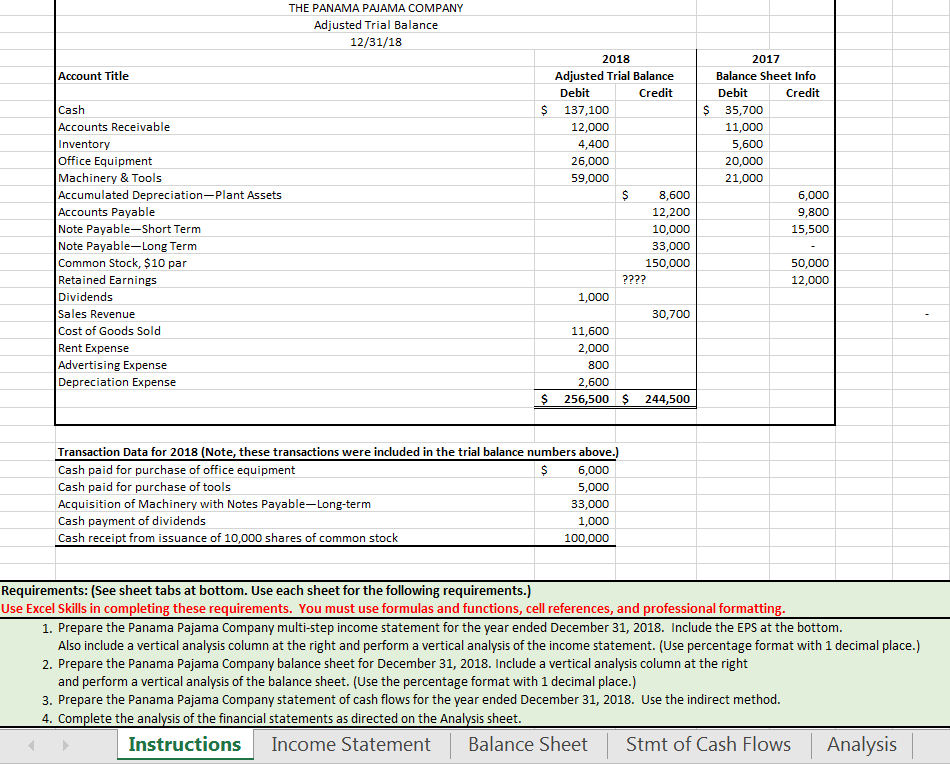Switch to the Analysis sheet
950x764 pixels.
[861, 744]
